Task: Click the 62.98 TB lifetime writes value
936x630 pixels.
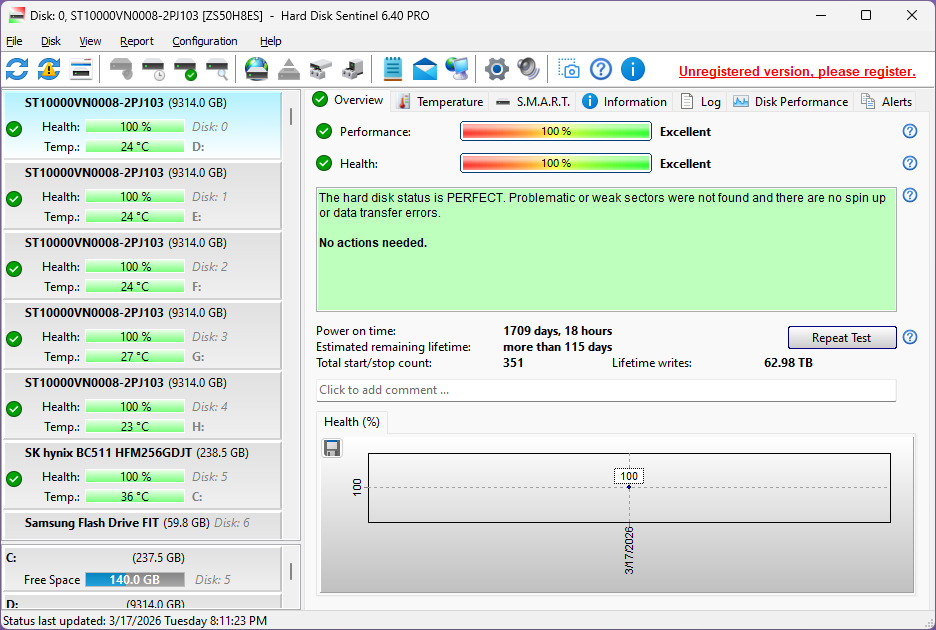Action: (x=788, y=362)
